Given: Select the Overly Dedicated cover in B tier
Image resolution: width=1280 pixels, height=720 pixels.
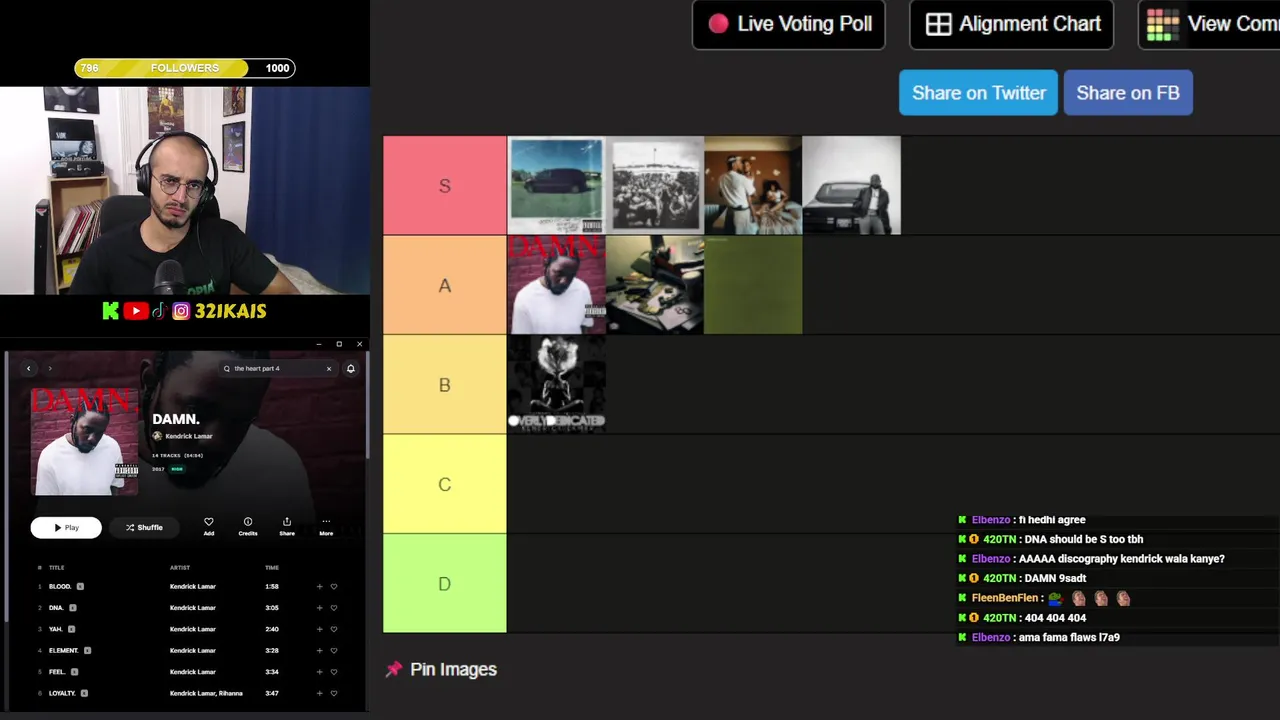Looking at the screenshot, I should click(x=556, y=384).
